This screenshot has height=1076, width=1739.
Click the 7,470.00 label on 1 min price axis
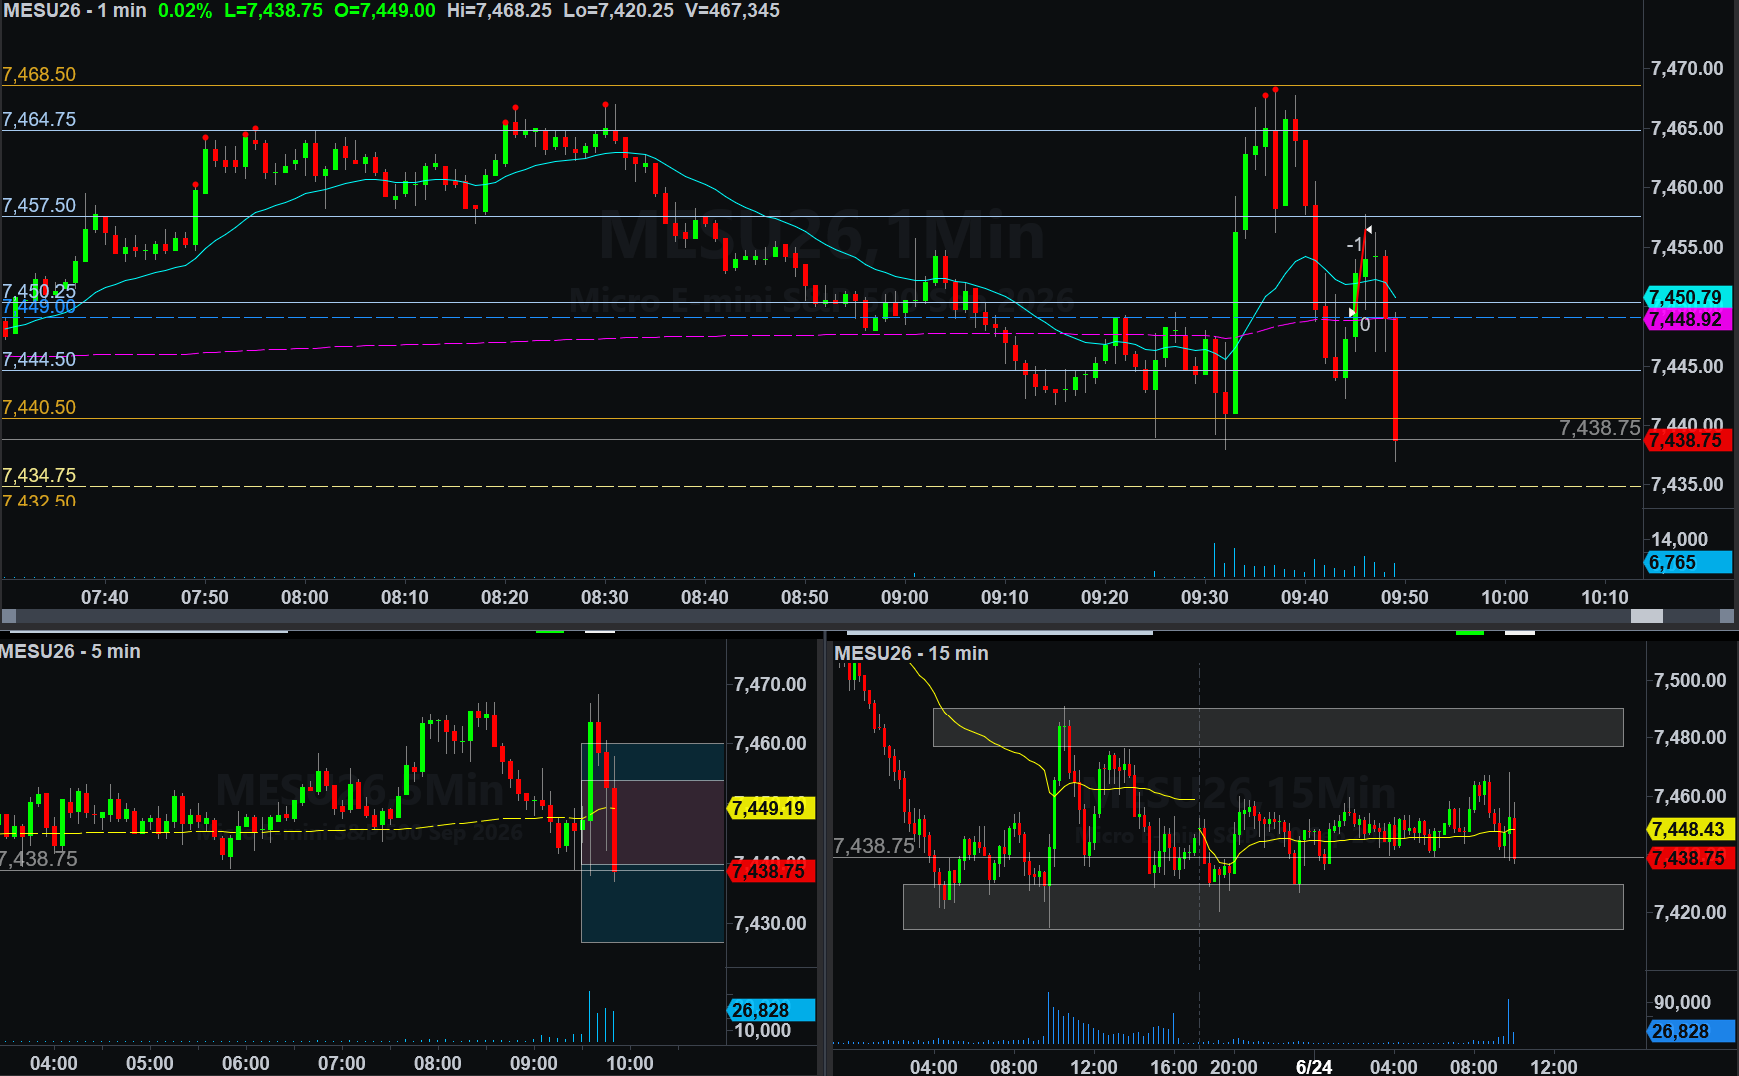pos(1687,69)
